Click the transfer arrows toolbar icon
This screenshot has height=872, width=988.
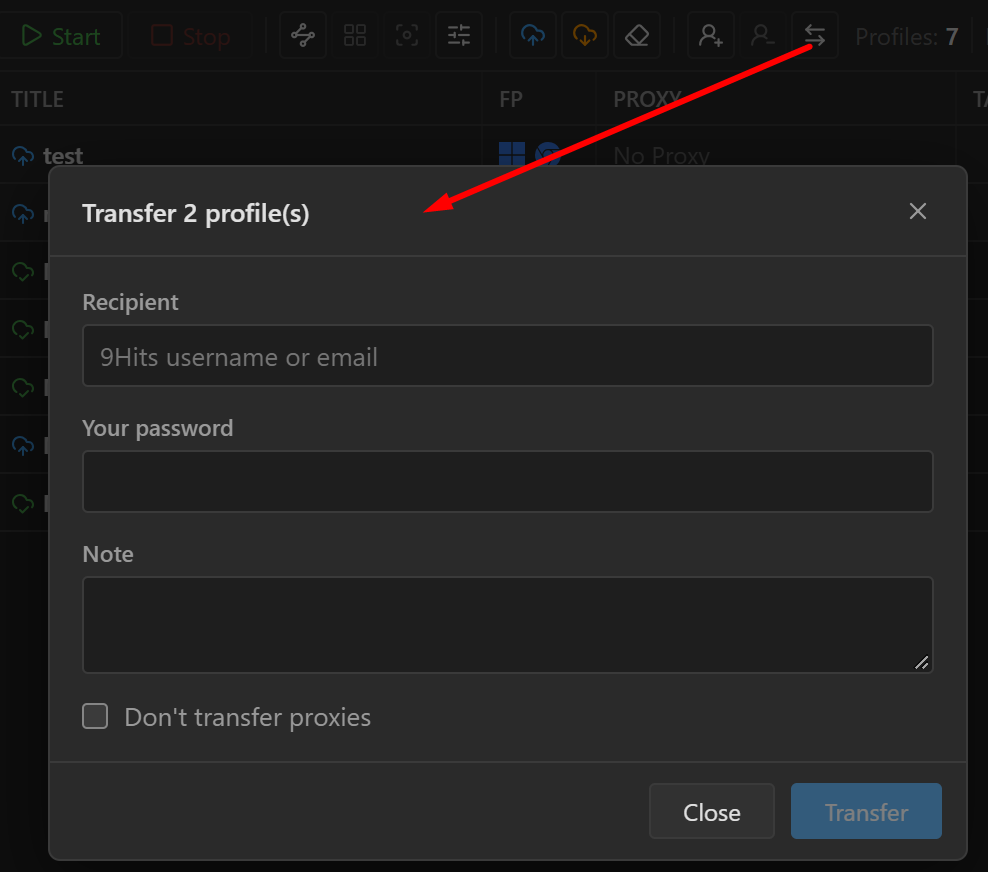815,35
